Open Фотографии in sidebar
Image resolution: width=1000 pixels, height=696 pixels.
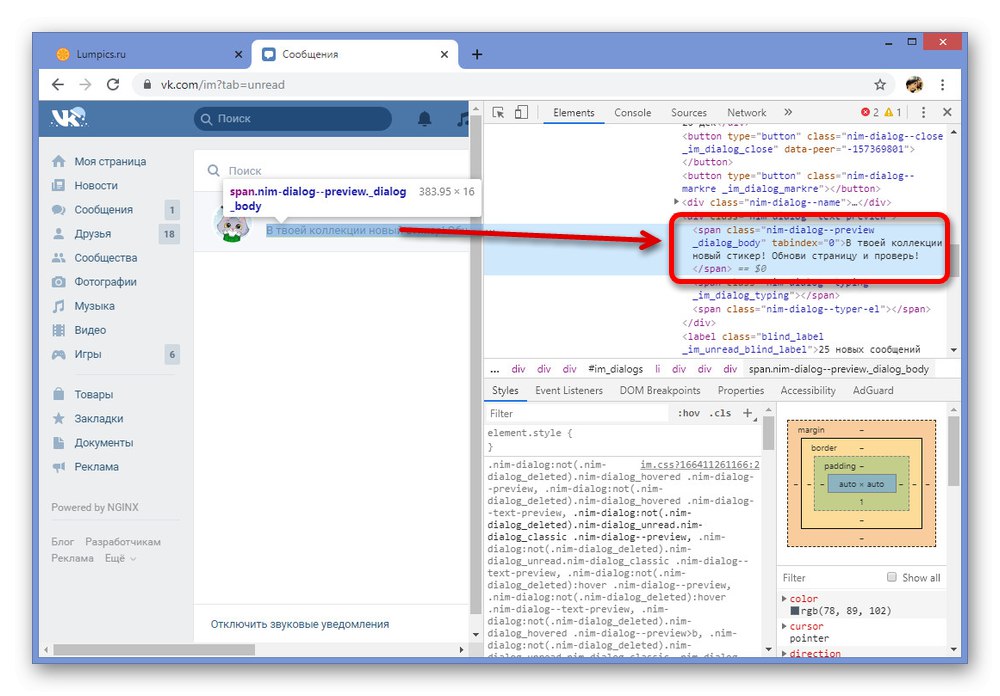(105, 282)
